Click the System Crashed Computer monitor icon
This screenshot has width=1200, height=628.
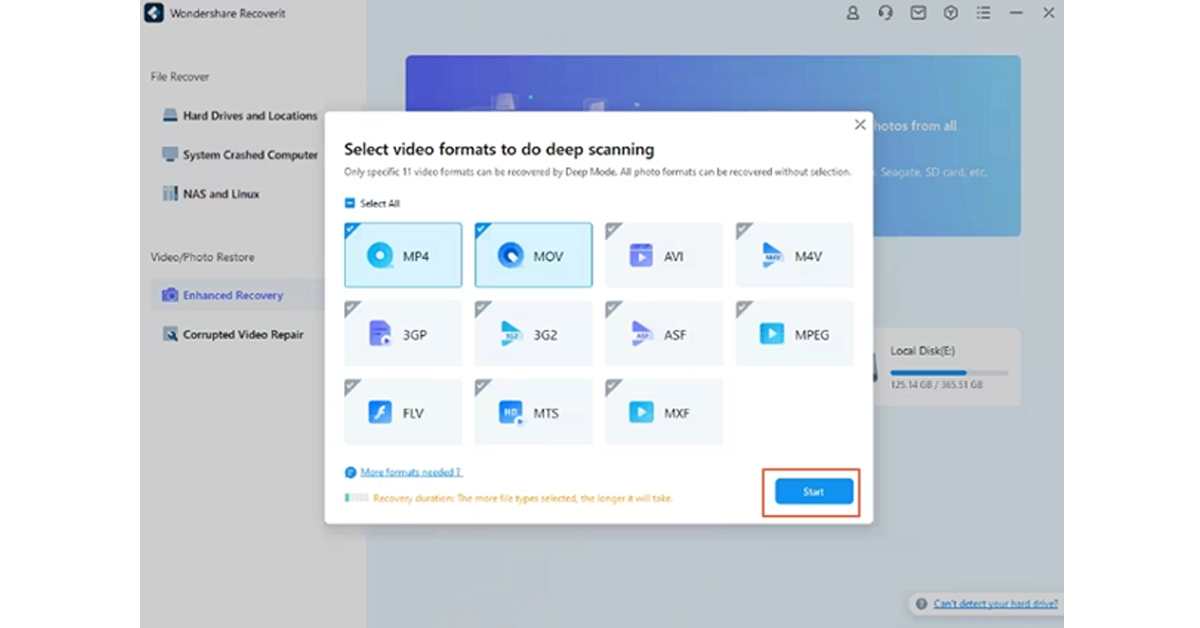tap(170, 155)
